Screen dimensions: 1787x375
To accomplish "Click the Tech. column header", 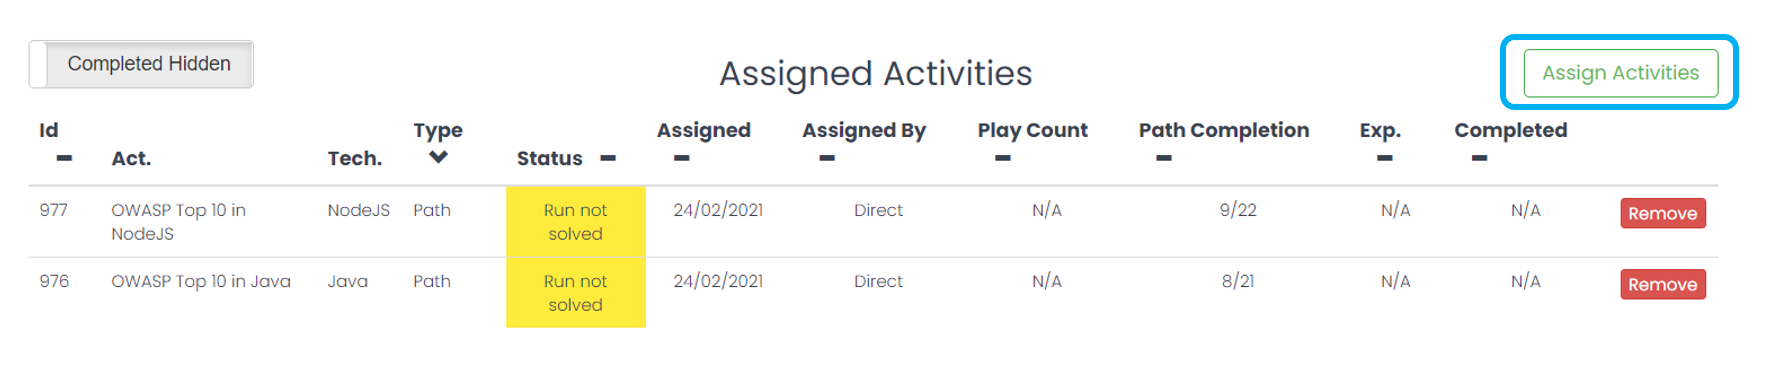I will click(355, 158).
